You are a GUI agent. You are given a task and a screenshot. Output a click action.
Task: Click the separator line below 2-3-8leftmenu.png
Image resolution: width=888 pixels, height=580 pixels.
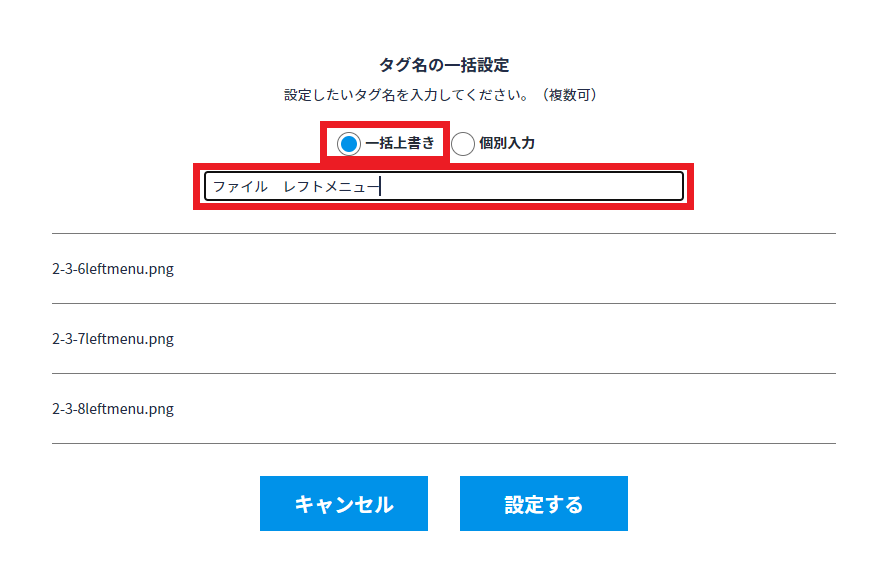click(444, 443)
